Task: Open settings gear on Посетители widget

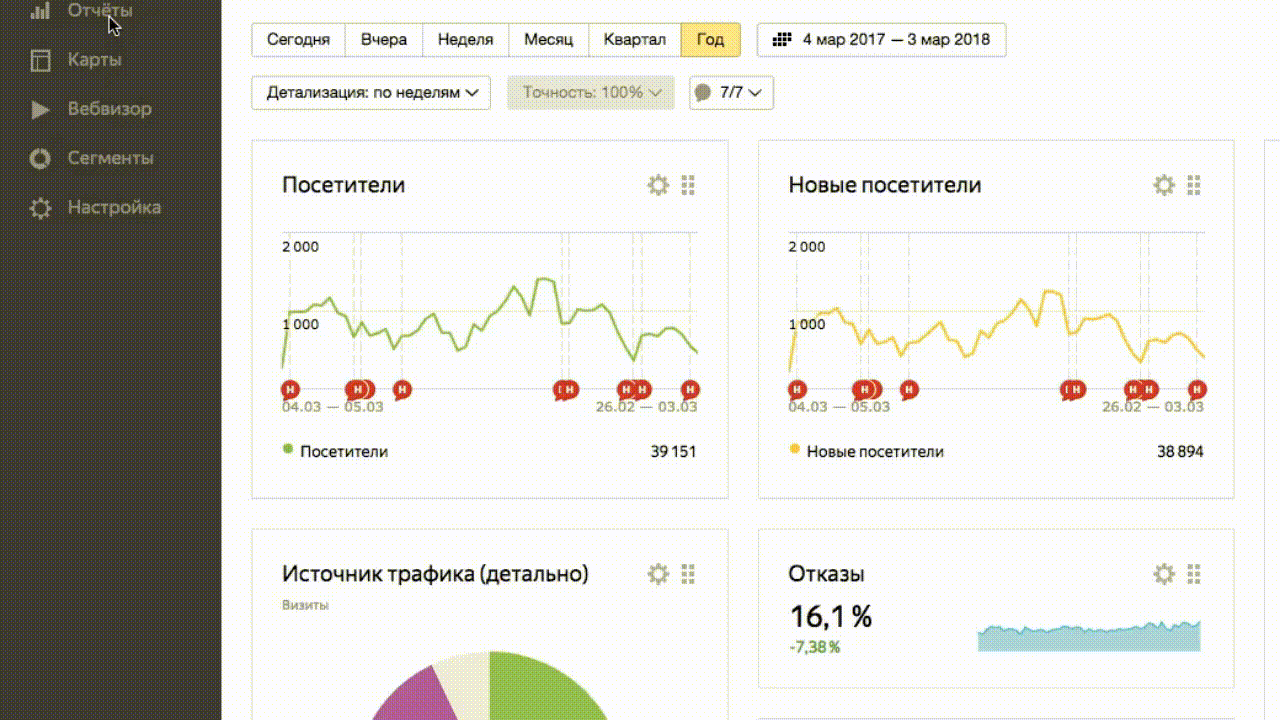Action: tap(658, 185)
